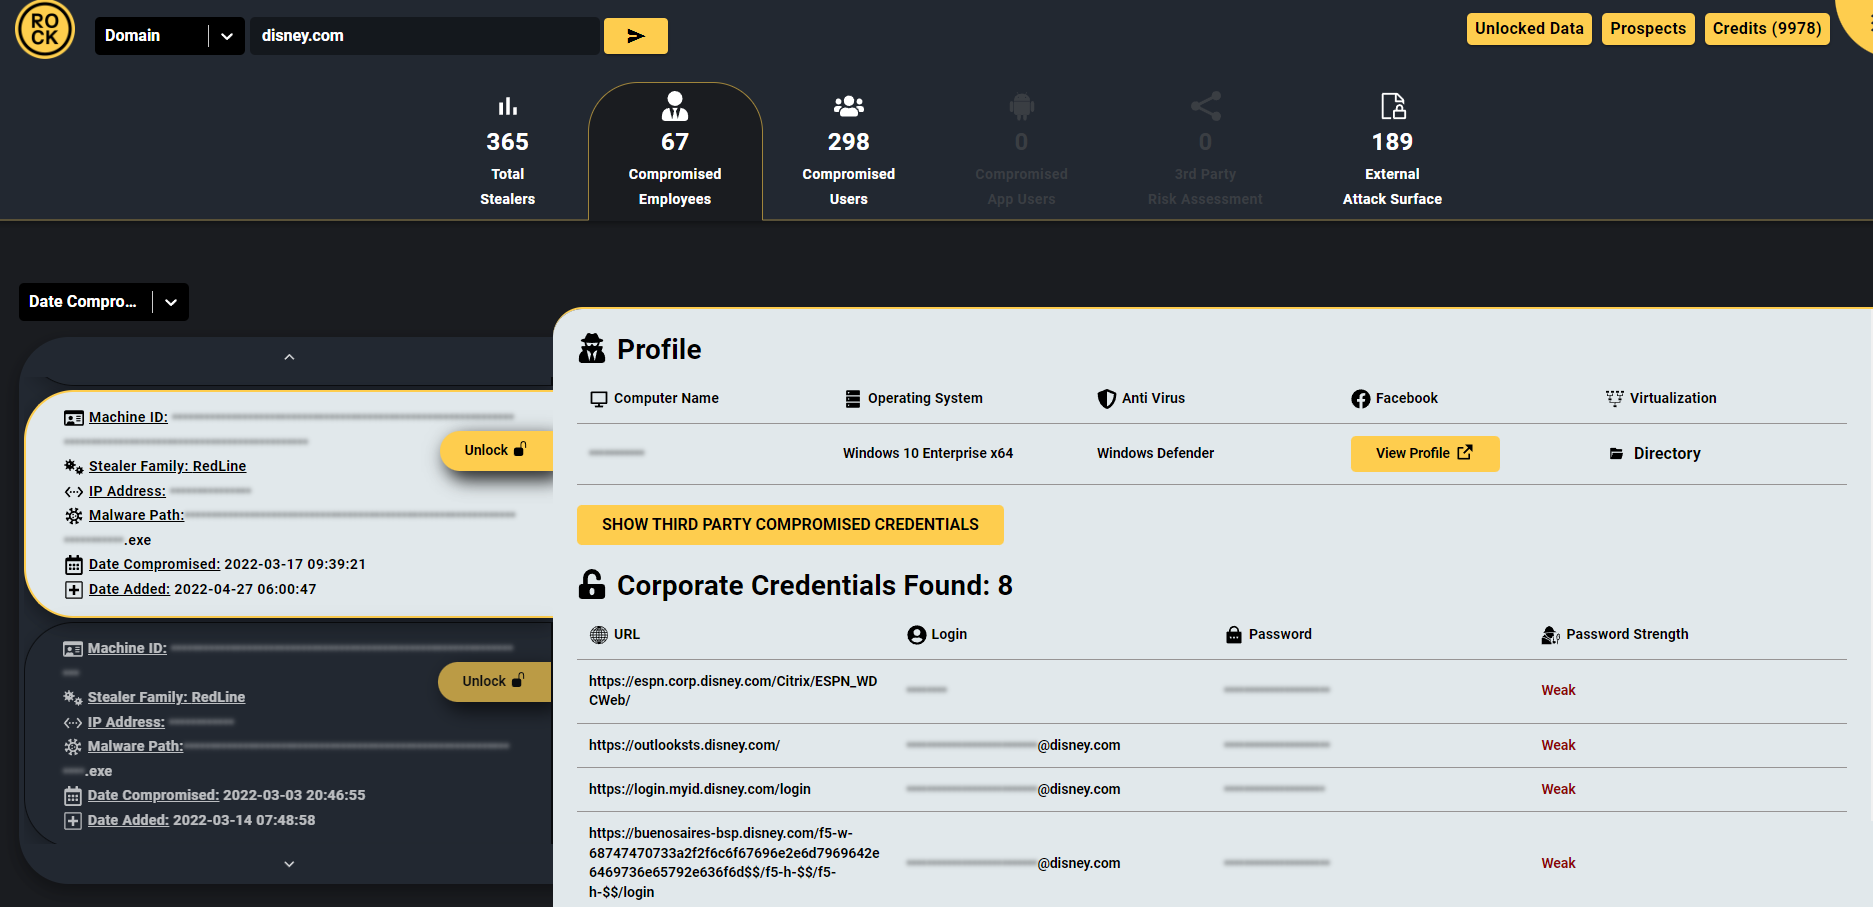Viewport: 1873px width, 907px height.
Task: Open the Unlocked Data page
Action: point(1529,29)
